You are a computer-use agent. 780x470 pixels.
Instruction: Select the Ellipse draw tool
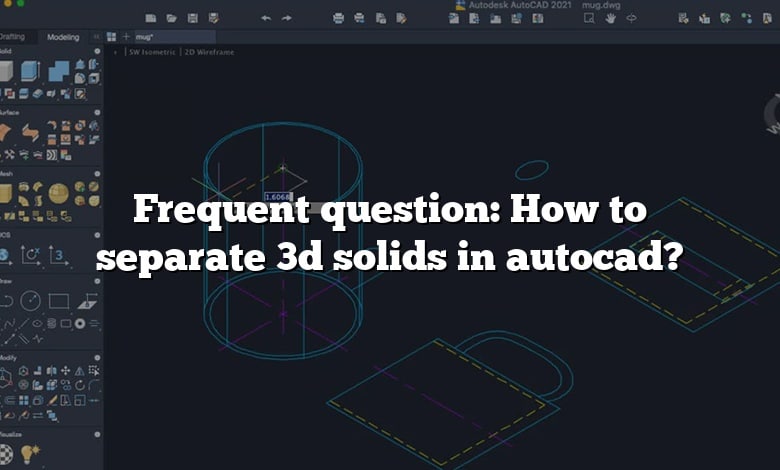click(37, 323)
